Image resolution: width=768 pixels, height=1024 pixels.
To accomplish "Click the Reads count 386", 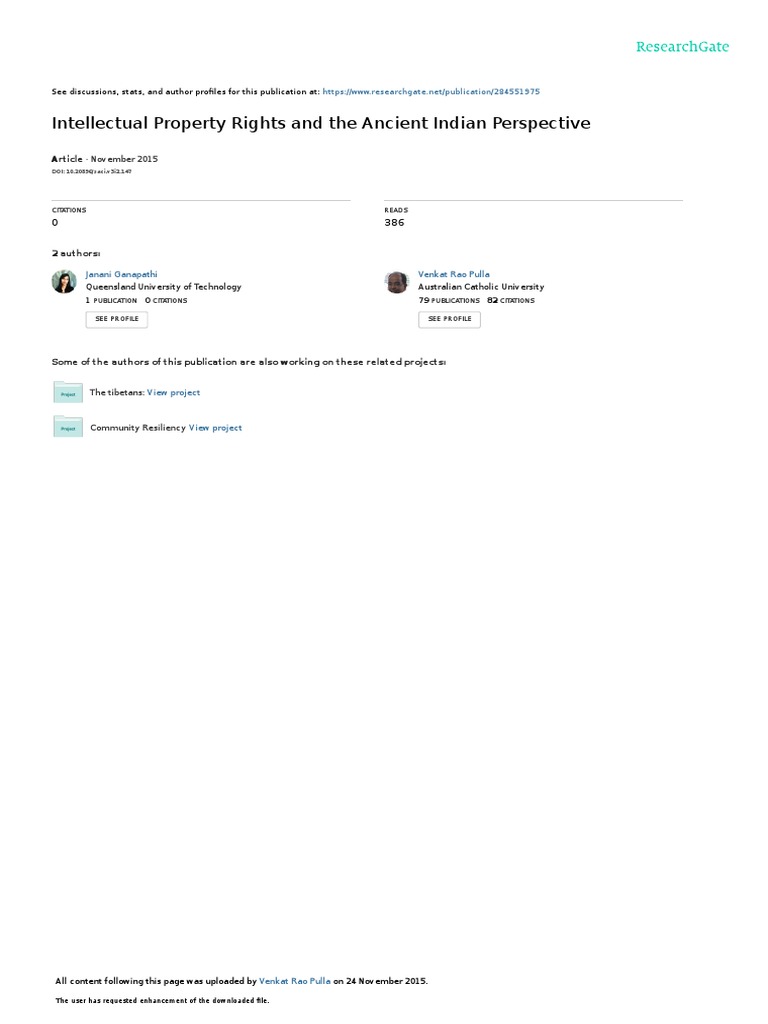I will pos(394,223).
